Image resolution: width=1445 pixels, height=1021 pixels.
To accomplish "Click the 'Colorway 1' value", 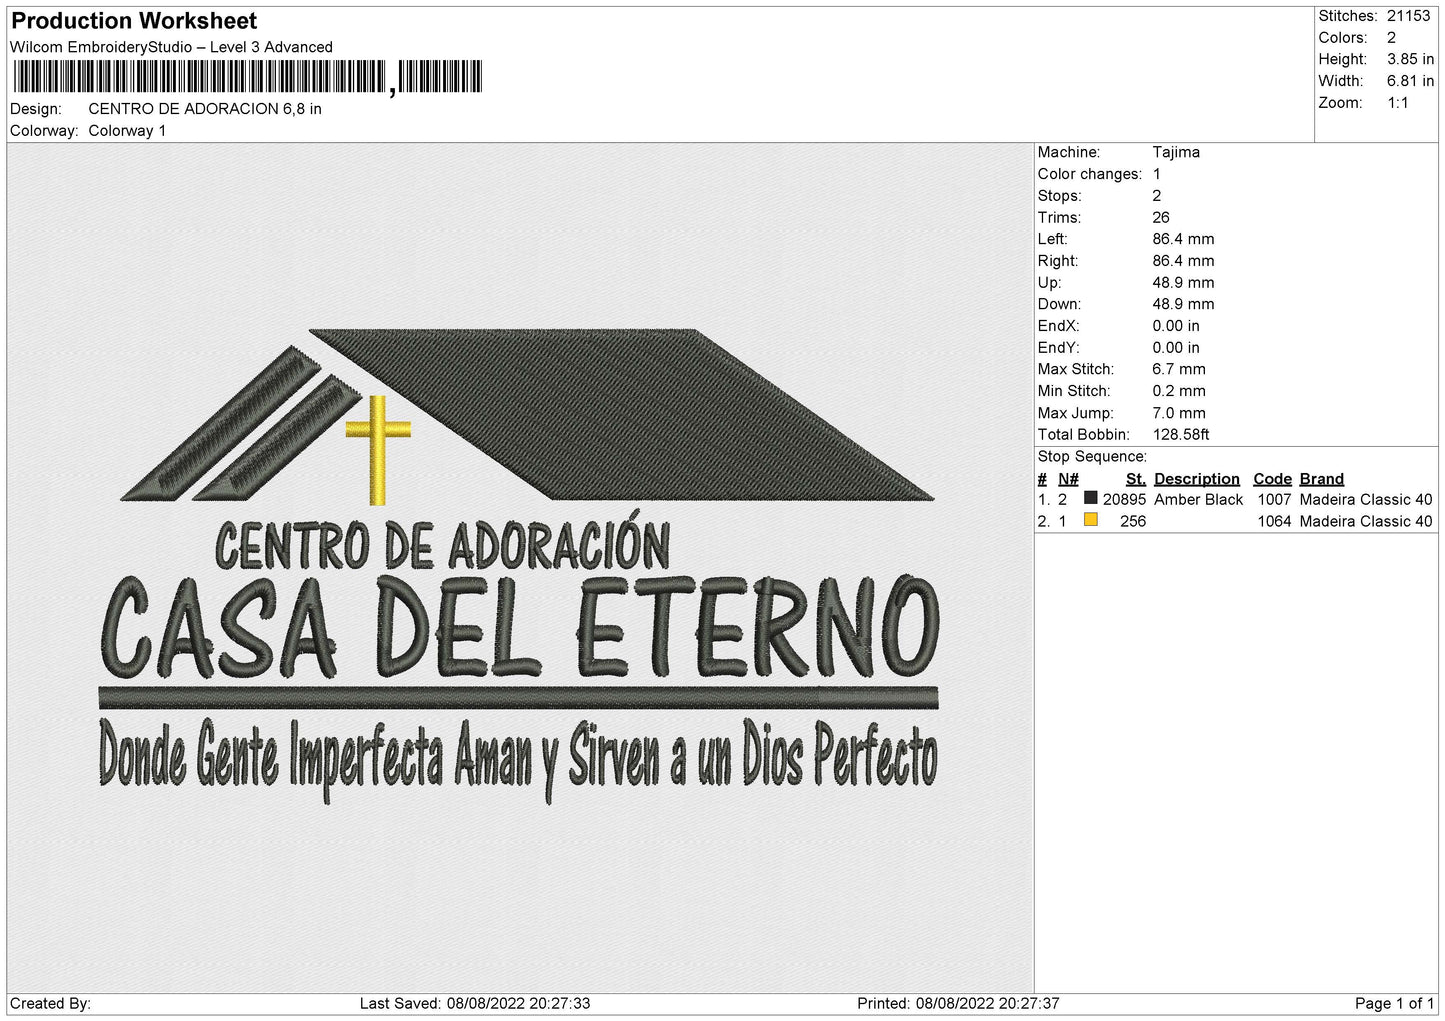I will [127, 131].
